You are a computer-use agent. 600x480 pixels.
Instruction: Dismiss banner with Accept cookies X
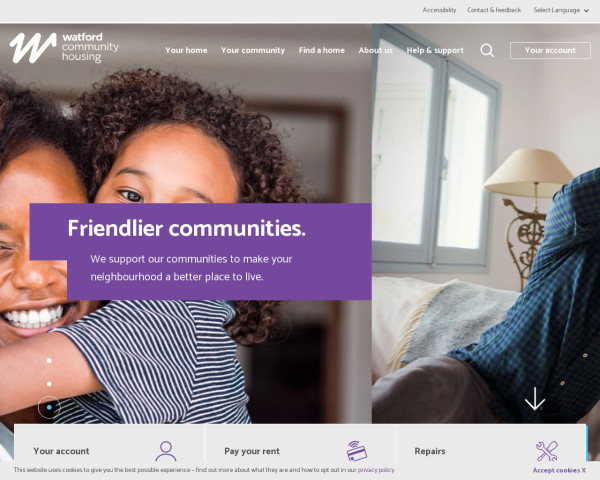(x=559, y=470)
